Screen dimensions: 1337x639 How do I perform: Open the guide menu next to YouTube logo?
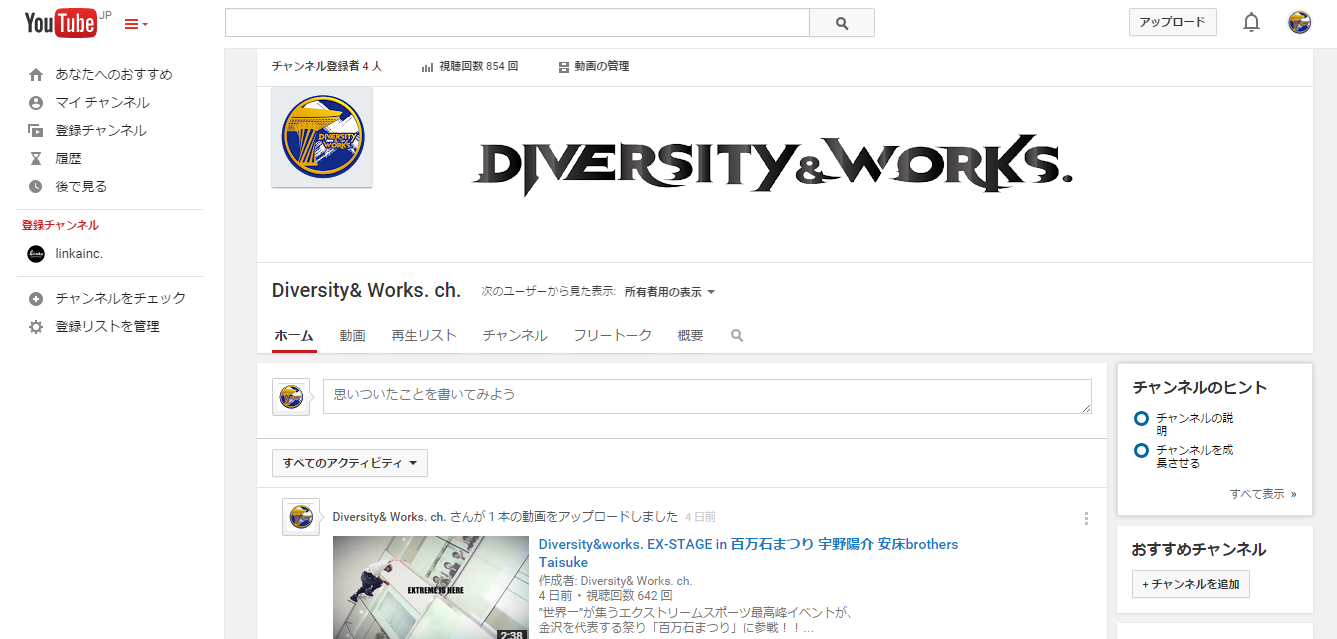click(136, 24)
